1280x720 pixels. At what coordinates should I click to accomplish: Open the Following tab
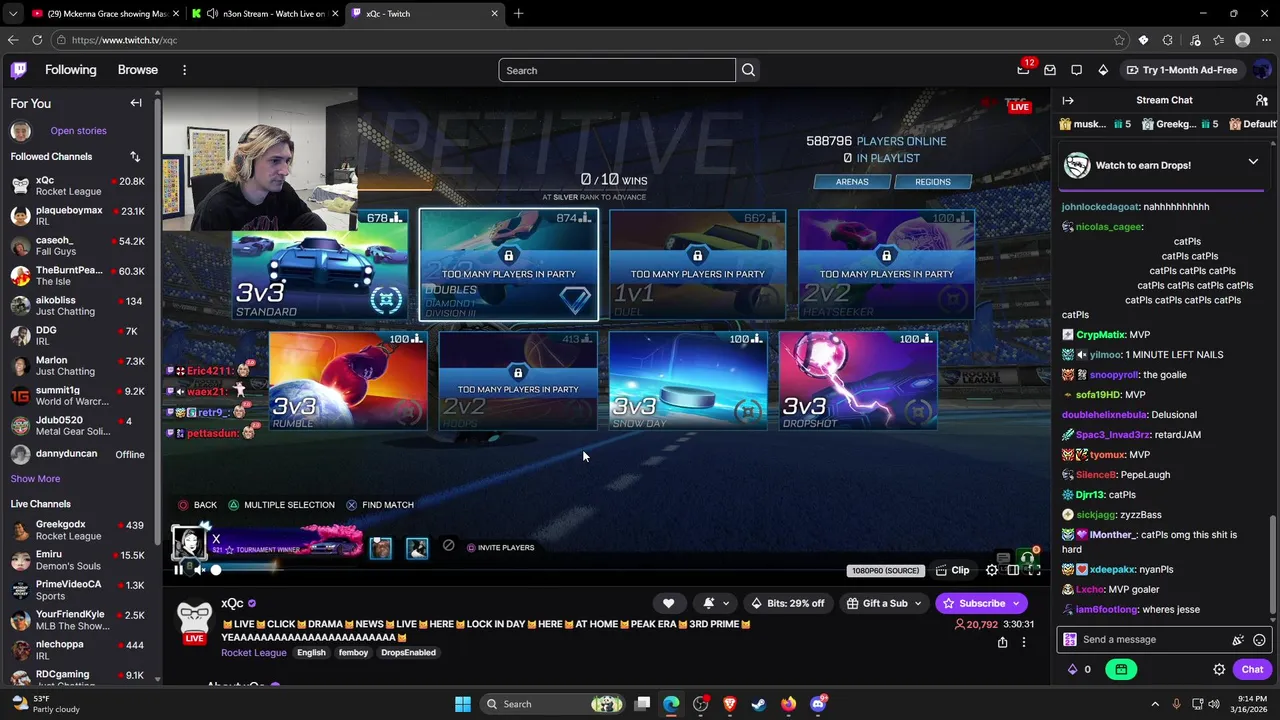click(71, 70)
